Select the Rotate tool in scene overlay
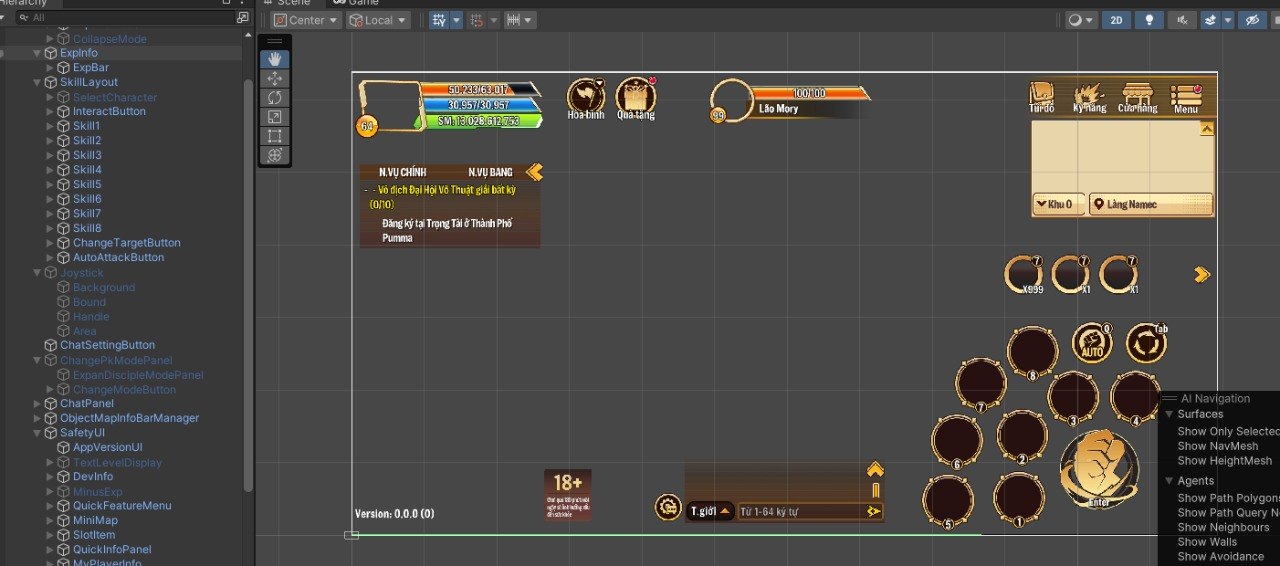Screen dimensions: 1280x566 tap(275, 97)
